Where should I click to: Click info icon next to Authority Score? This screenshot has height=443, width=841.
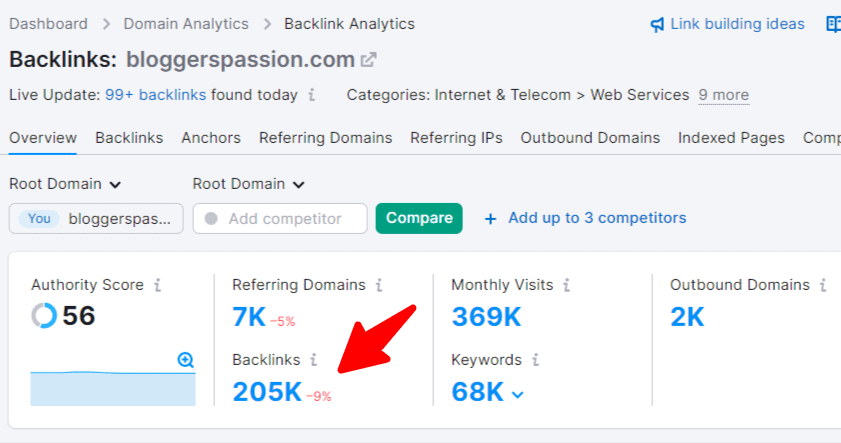click(x=157, y=285)
